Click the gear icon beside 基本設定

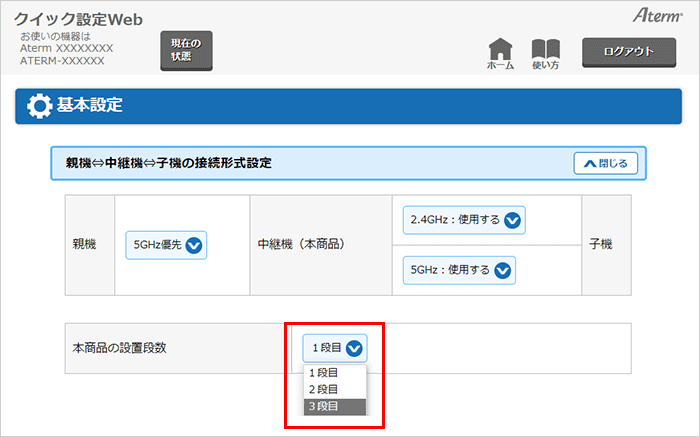pyautogui.click(x=39, y=106)
